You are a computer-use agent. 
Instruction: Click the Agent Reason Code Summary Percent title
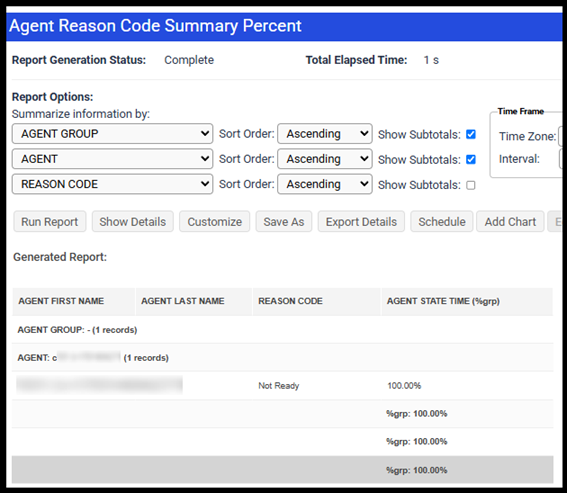(155, 26)
